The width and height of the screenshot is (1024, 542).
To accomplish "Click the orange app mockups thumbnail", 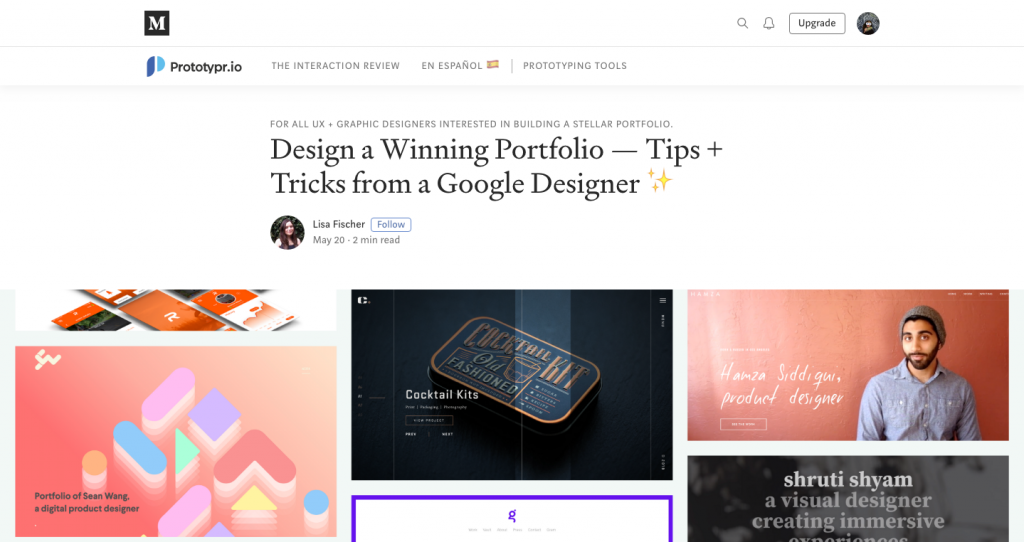I will 176,310.
